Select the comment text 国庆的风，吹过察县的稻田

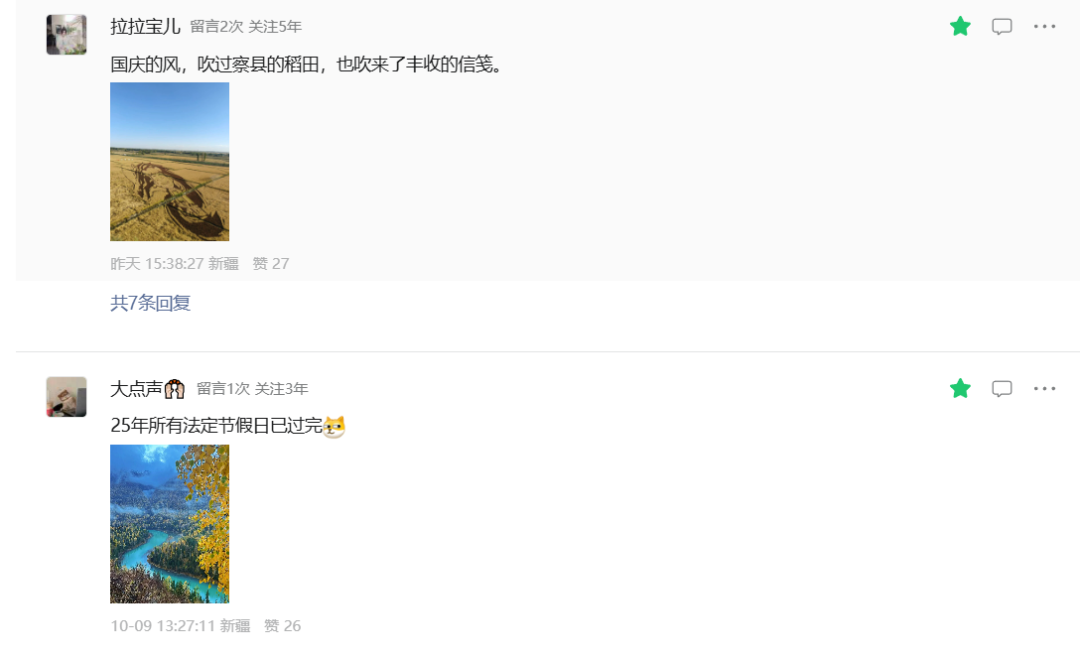(215, 64)
